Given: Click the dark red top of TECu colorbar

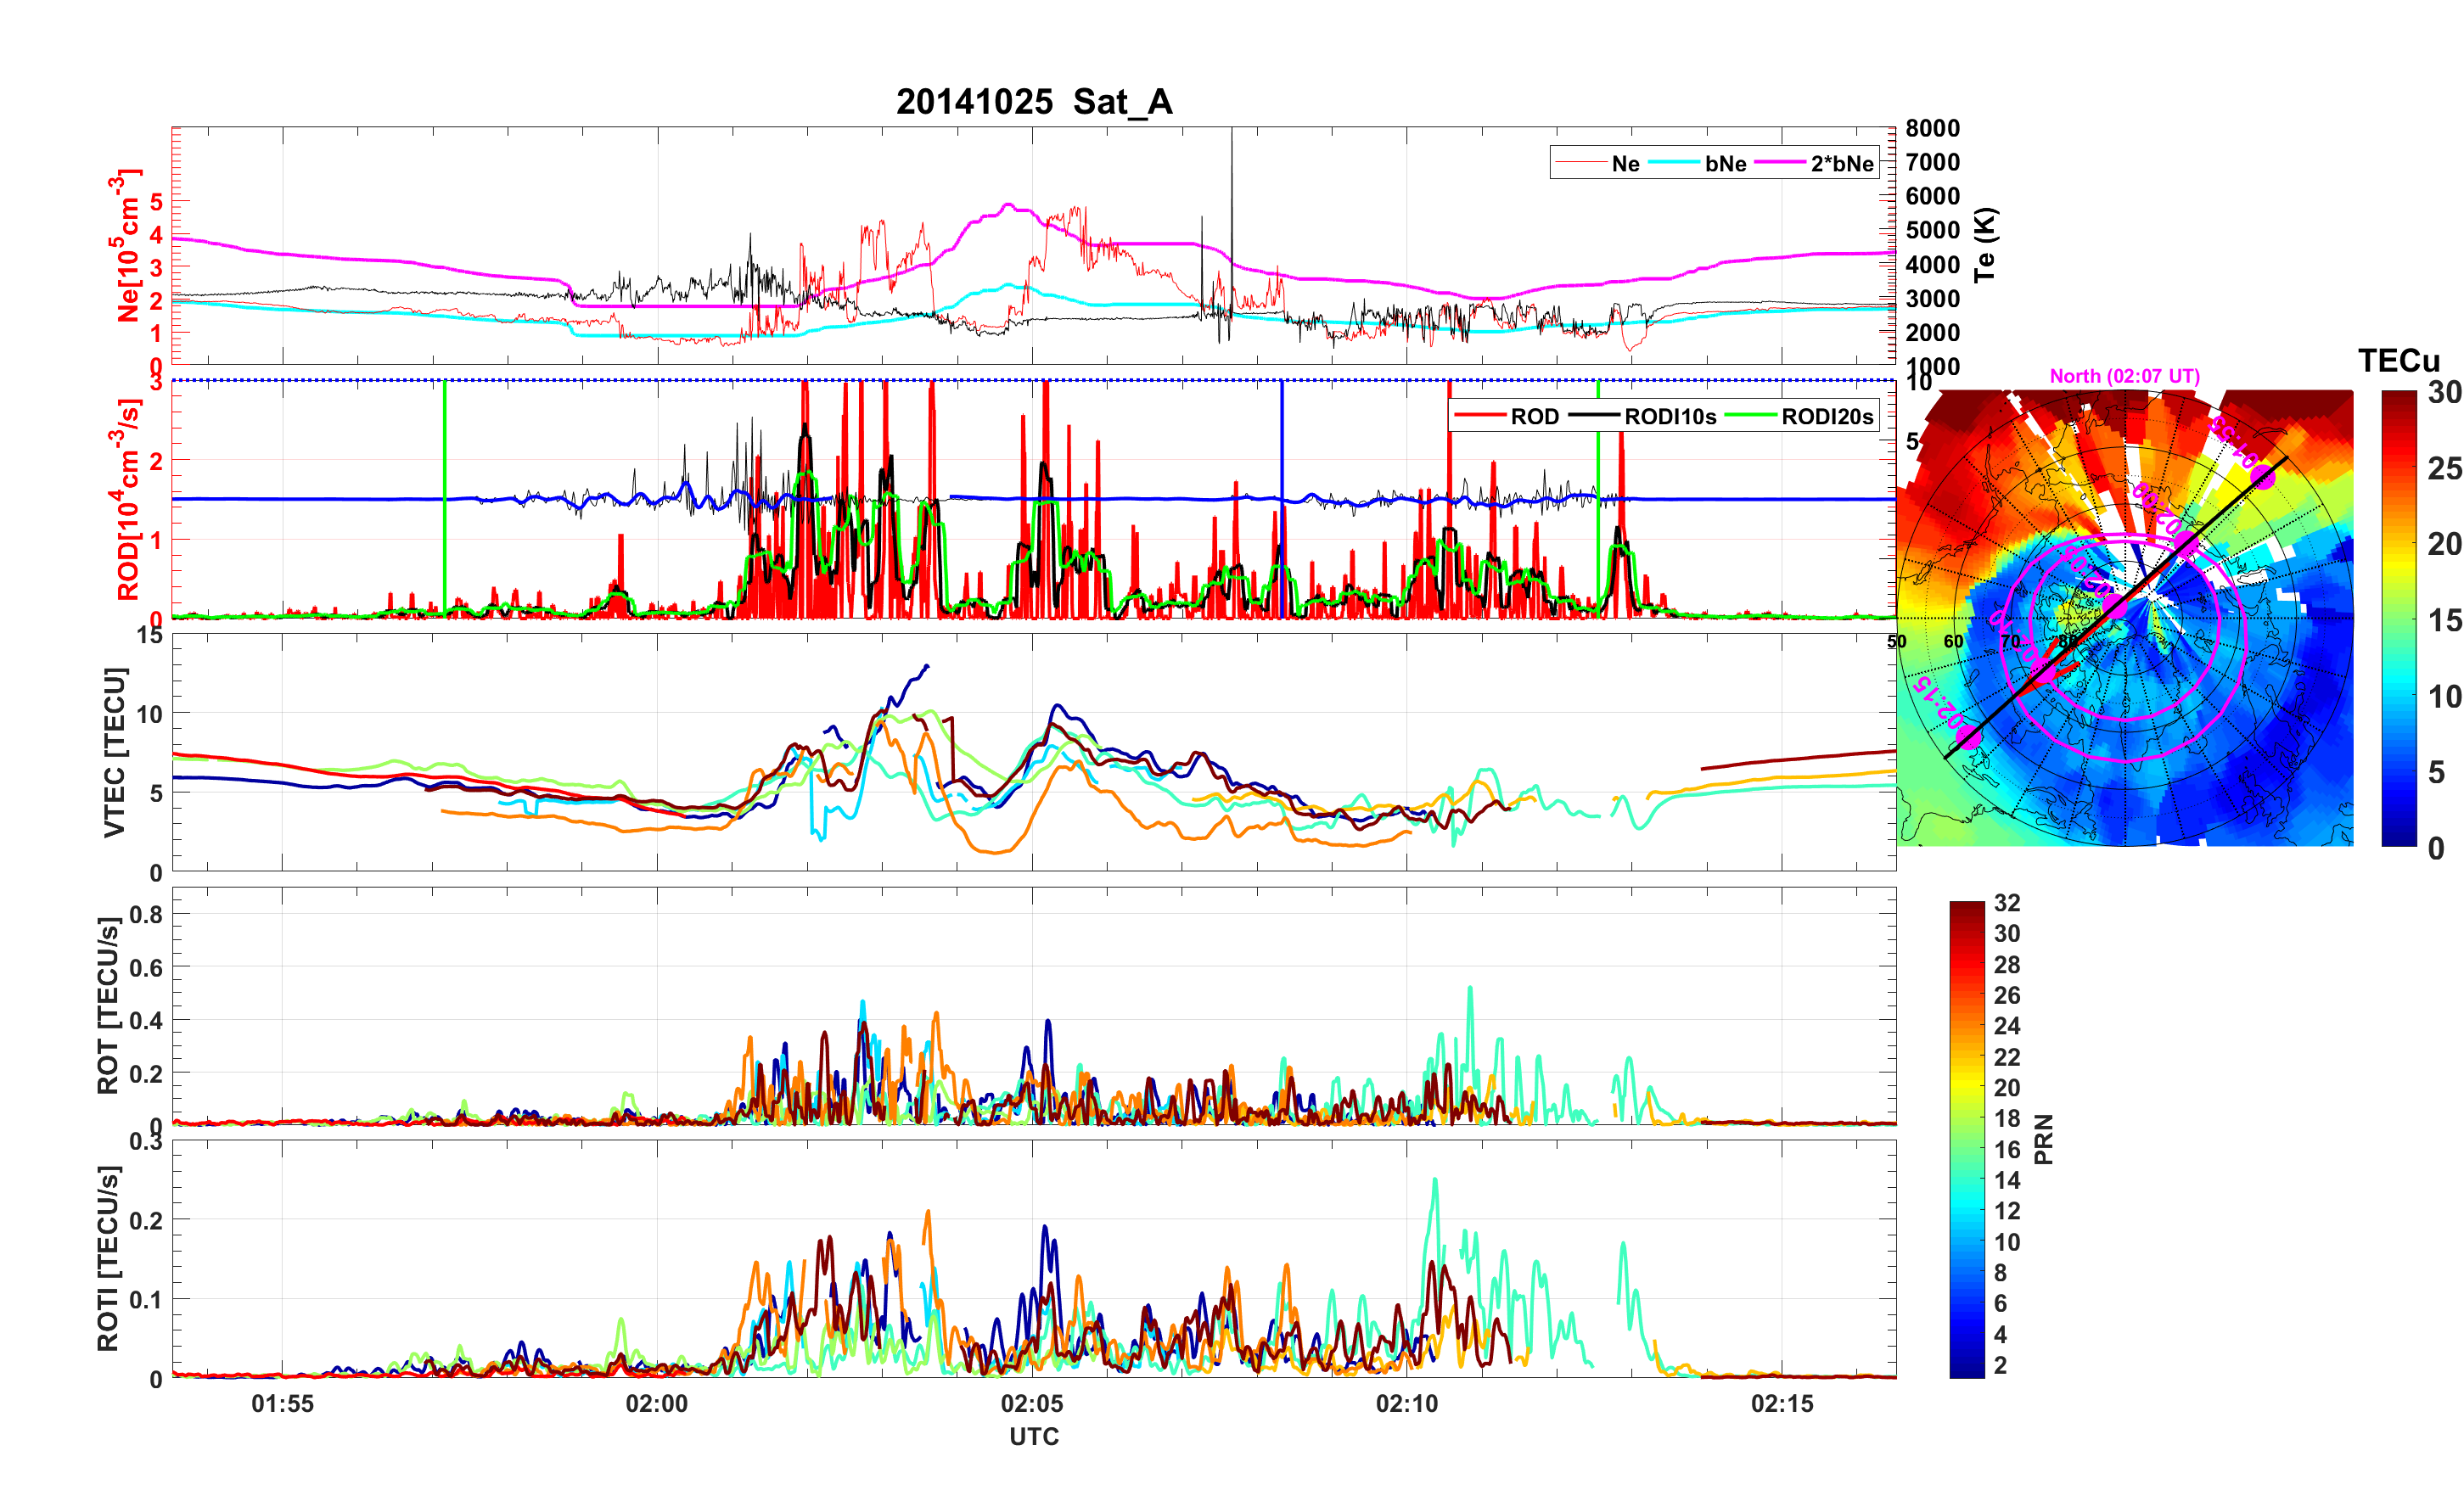Looking at the screenshot, I should click(2398, 398).
